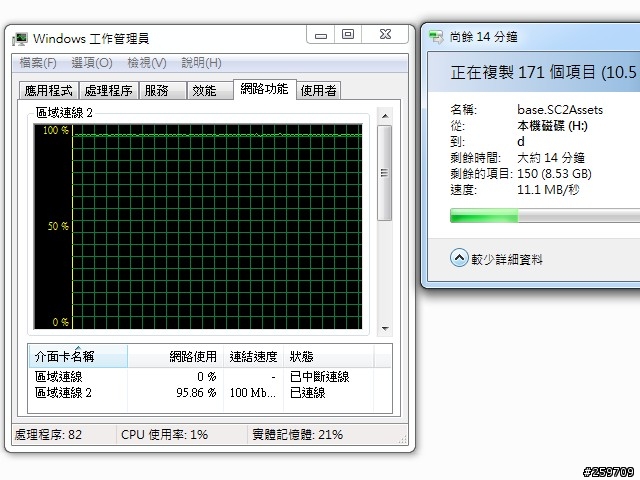The image size is (640, 480).
Task: Click the graph scrollbar up arrow
Action: [384, 116]
